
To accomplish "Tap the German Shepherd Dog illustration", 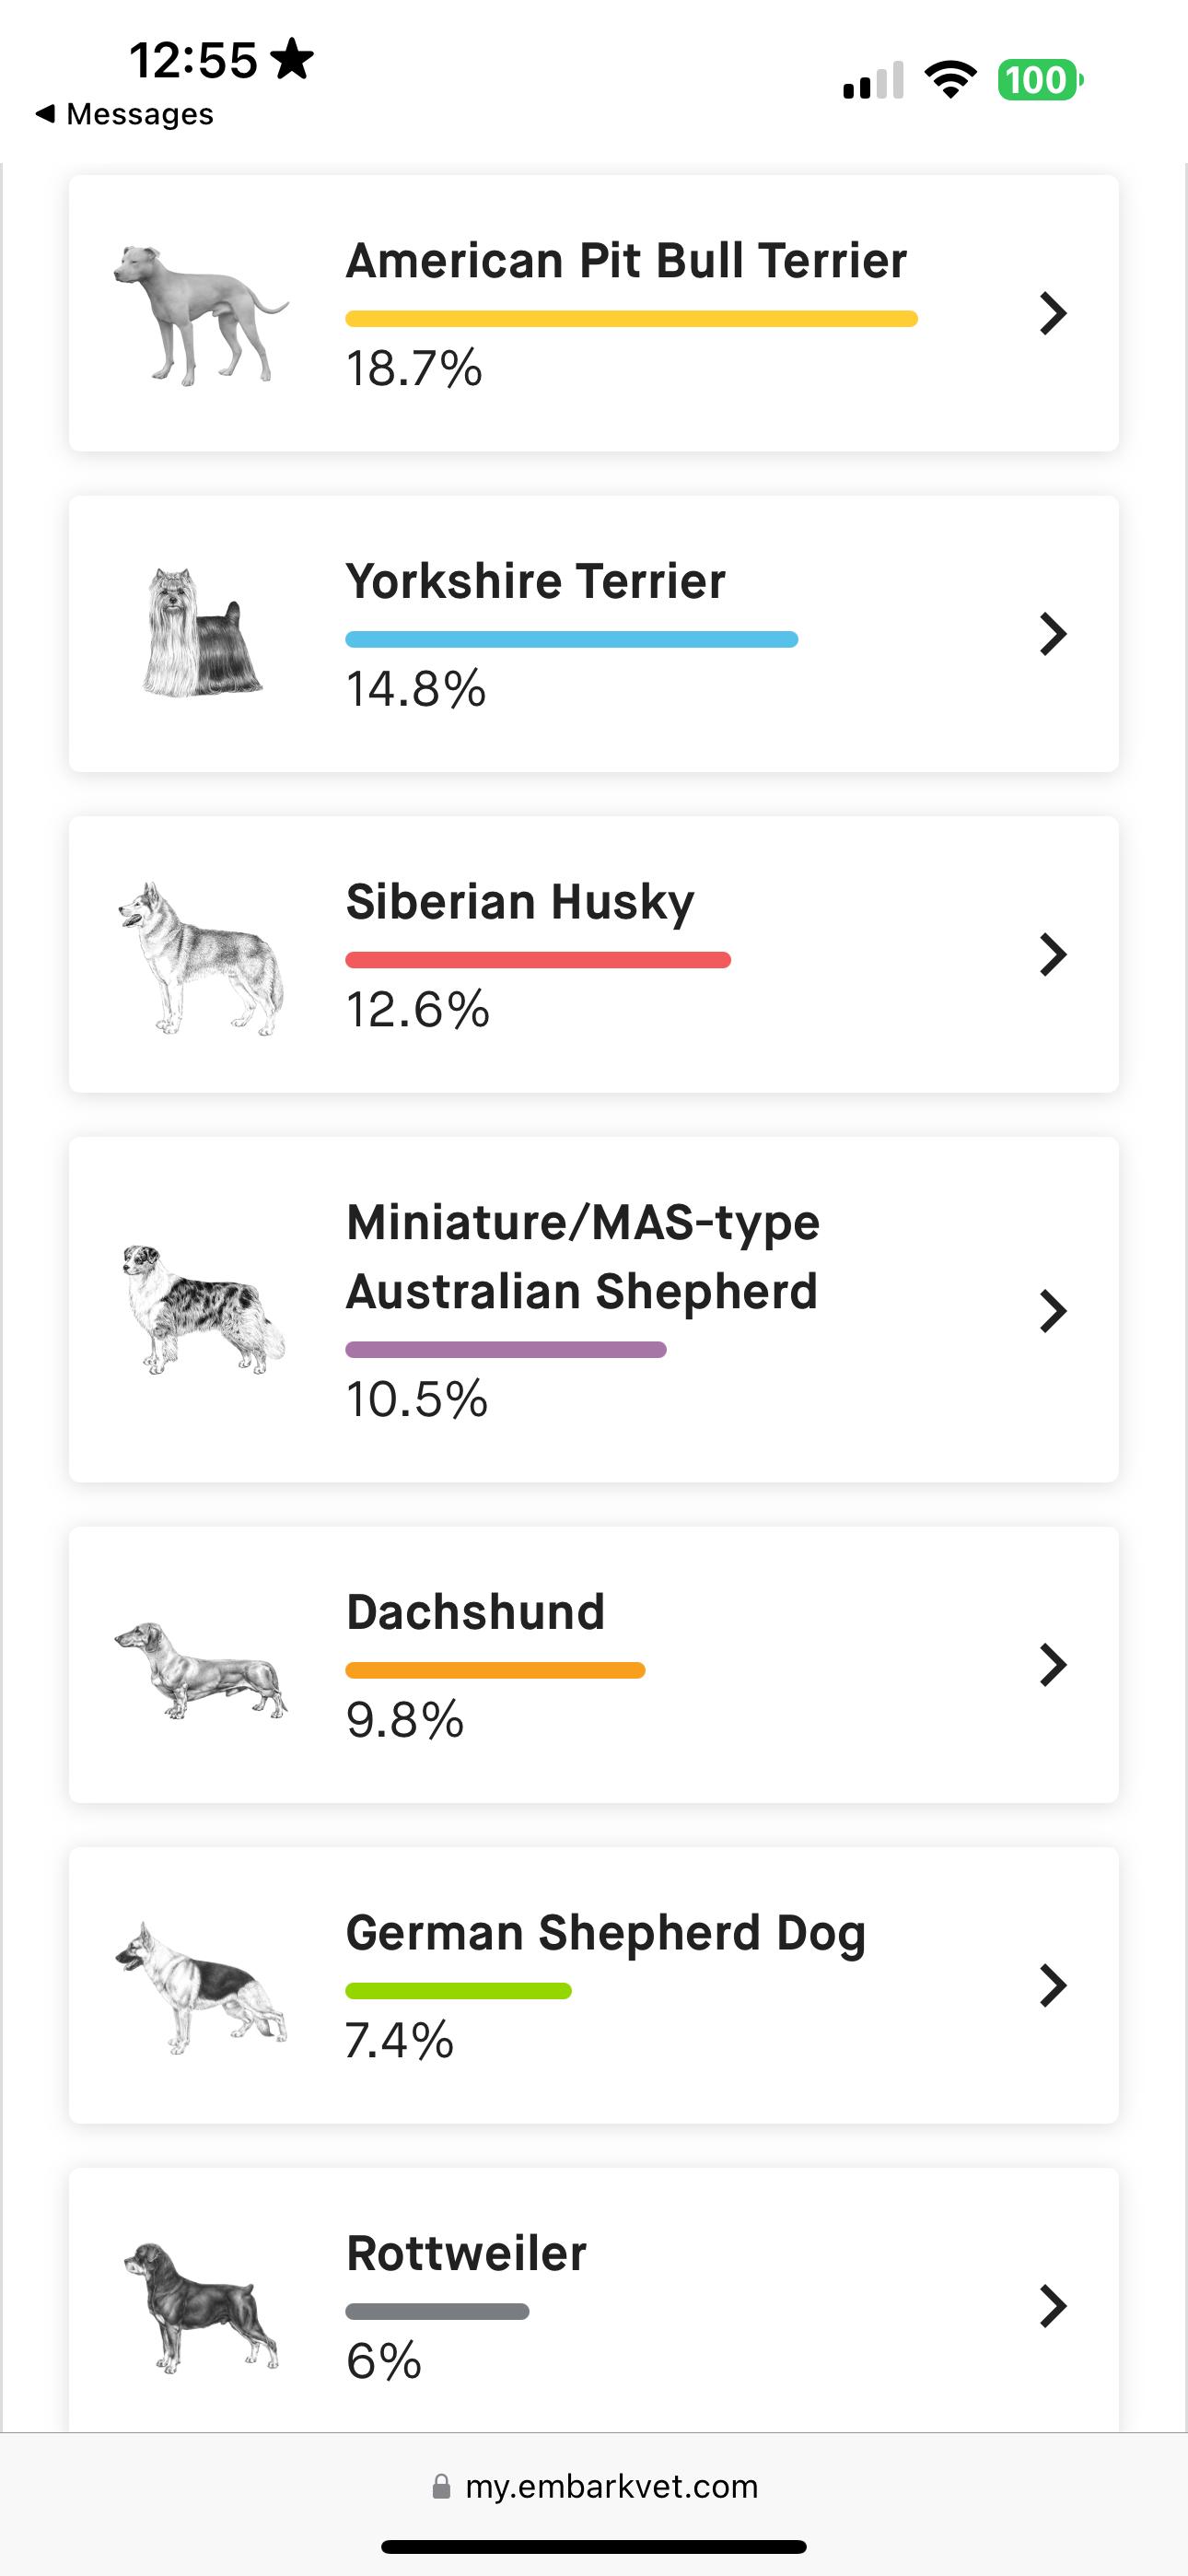I will coord(201,1986).
